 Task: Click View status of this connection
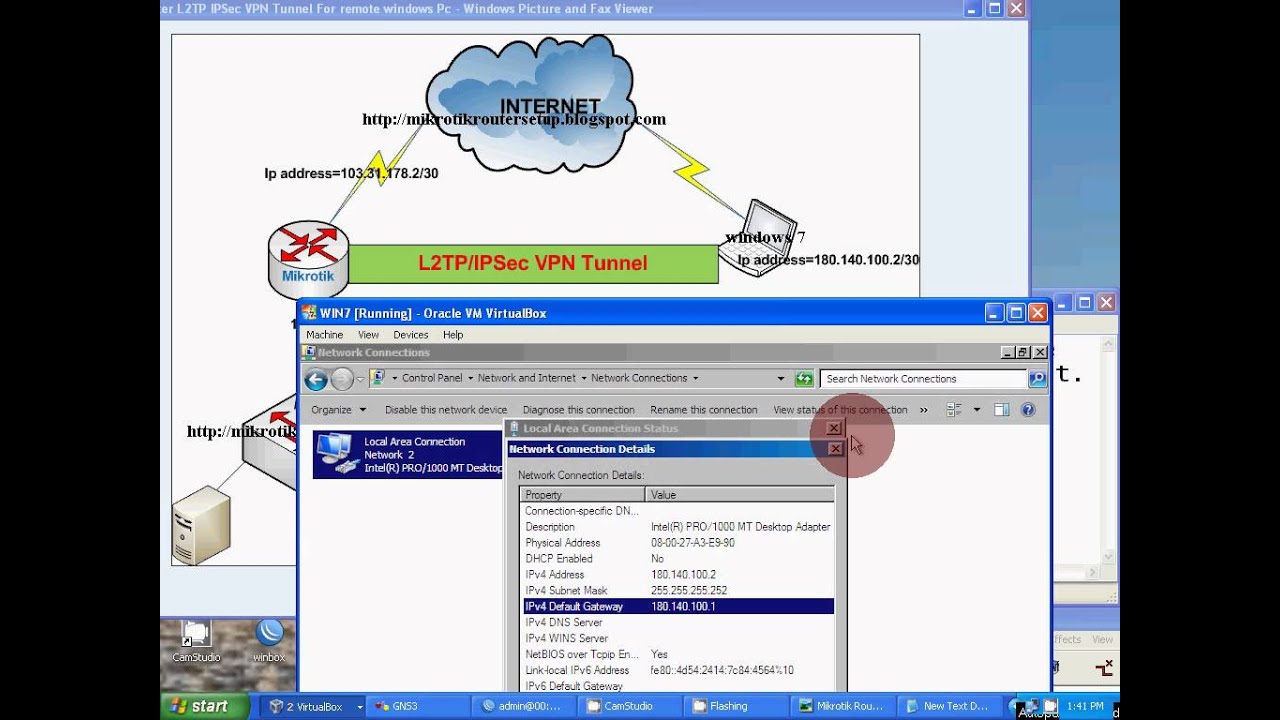pos(840,410)
